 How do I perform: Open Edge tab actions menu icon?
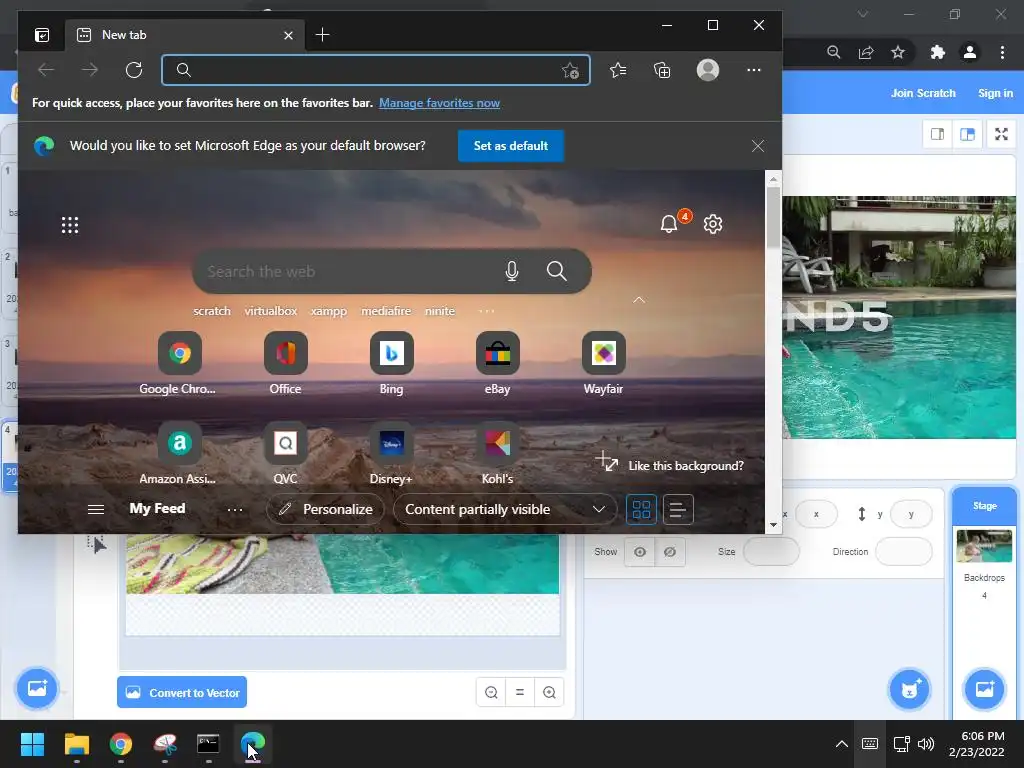pyautogui.click(x=42, y=35)
